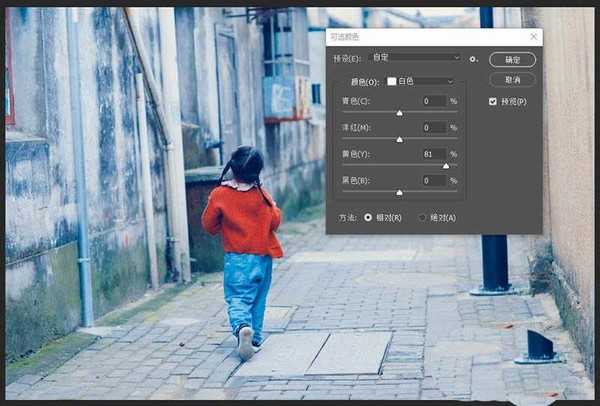Focus the 黄色(Y) field showing 81

point(433,154)
